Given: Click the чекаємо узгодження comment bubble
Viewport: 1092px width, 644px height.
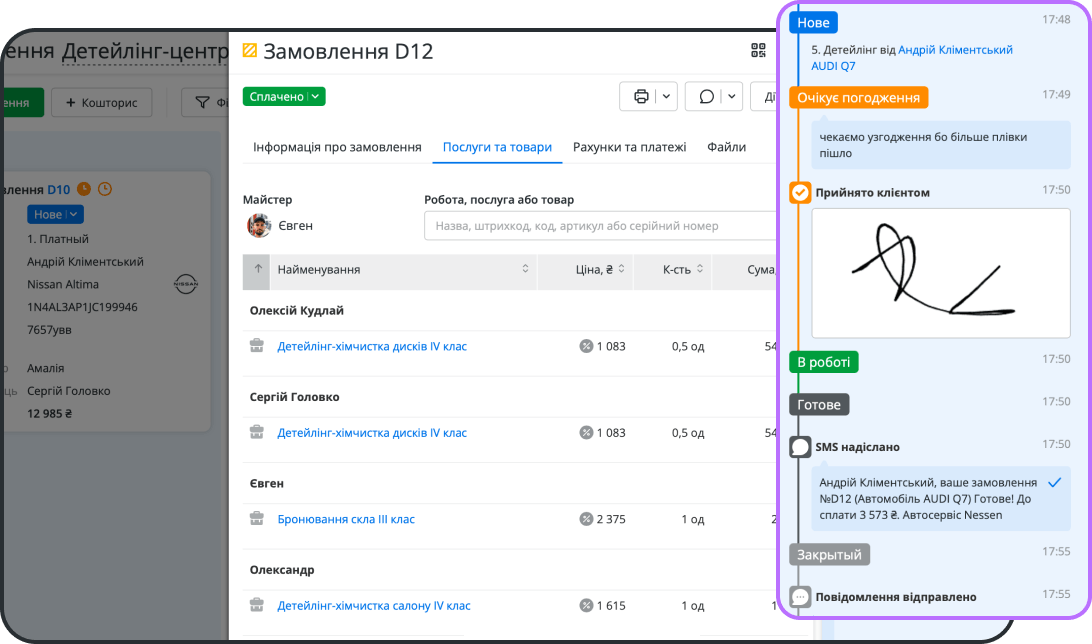Looking at the screenshot, I should tap(941, 145).
